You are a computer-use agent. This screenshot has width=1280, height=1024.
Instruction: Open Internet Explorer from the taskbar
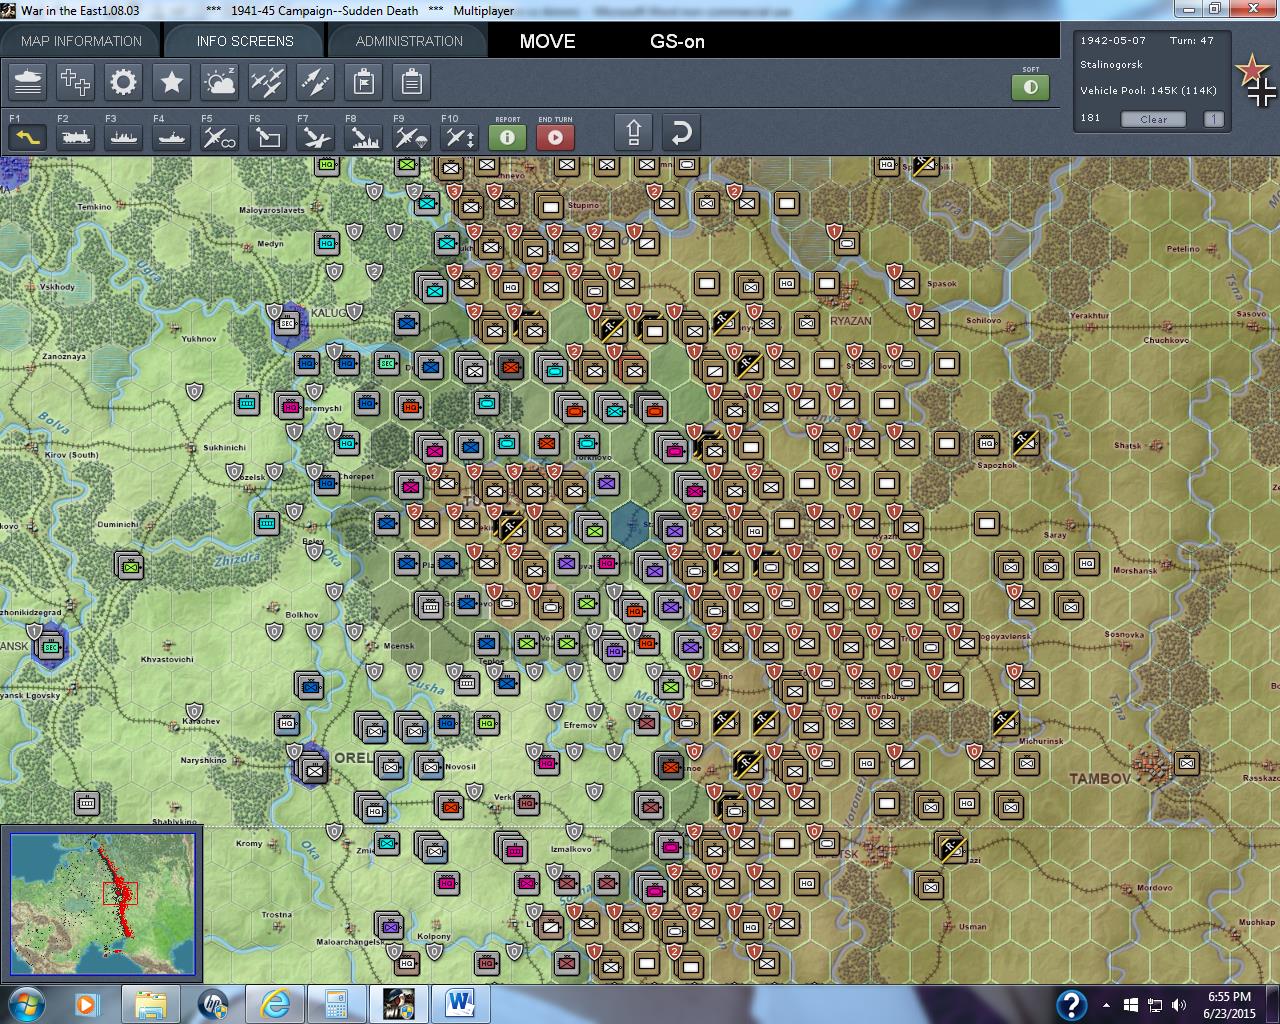pyautogui.click(x=276, y=1003)
